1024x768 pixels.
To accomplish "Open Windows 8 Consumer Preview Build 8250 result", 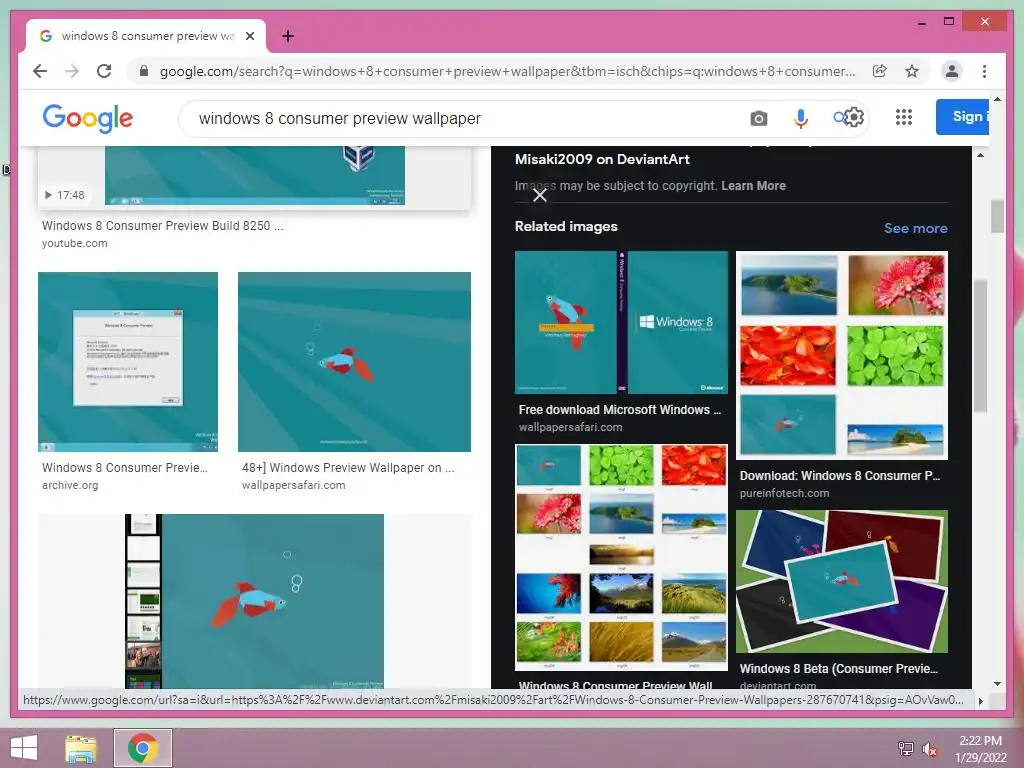I will [x=163, y=225].
